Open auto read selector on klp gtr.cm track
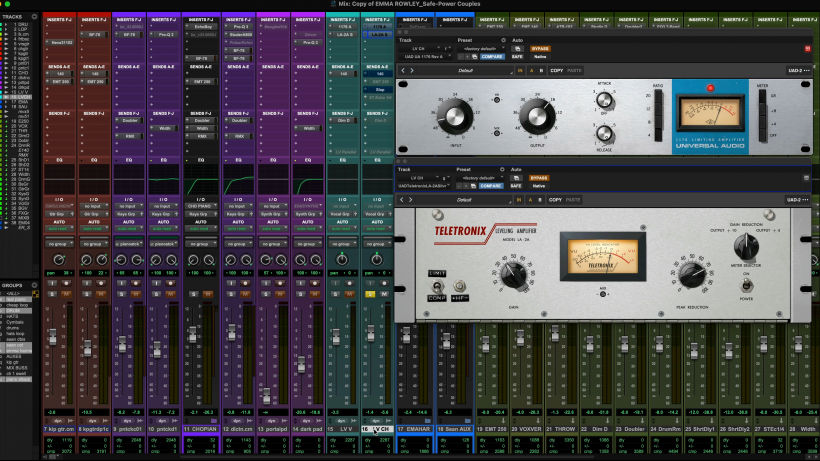The width and height of the screenshot is (820, 461). pyautogui.click(x=59, y=228)
